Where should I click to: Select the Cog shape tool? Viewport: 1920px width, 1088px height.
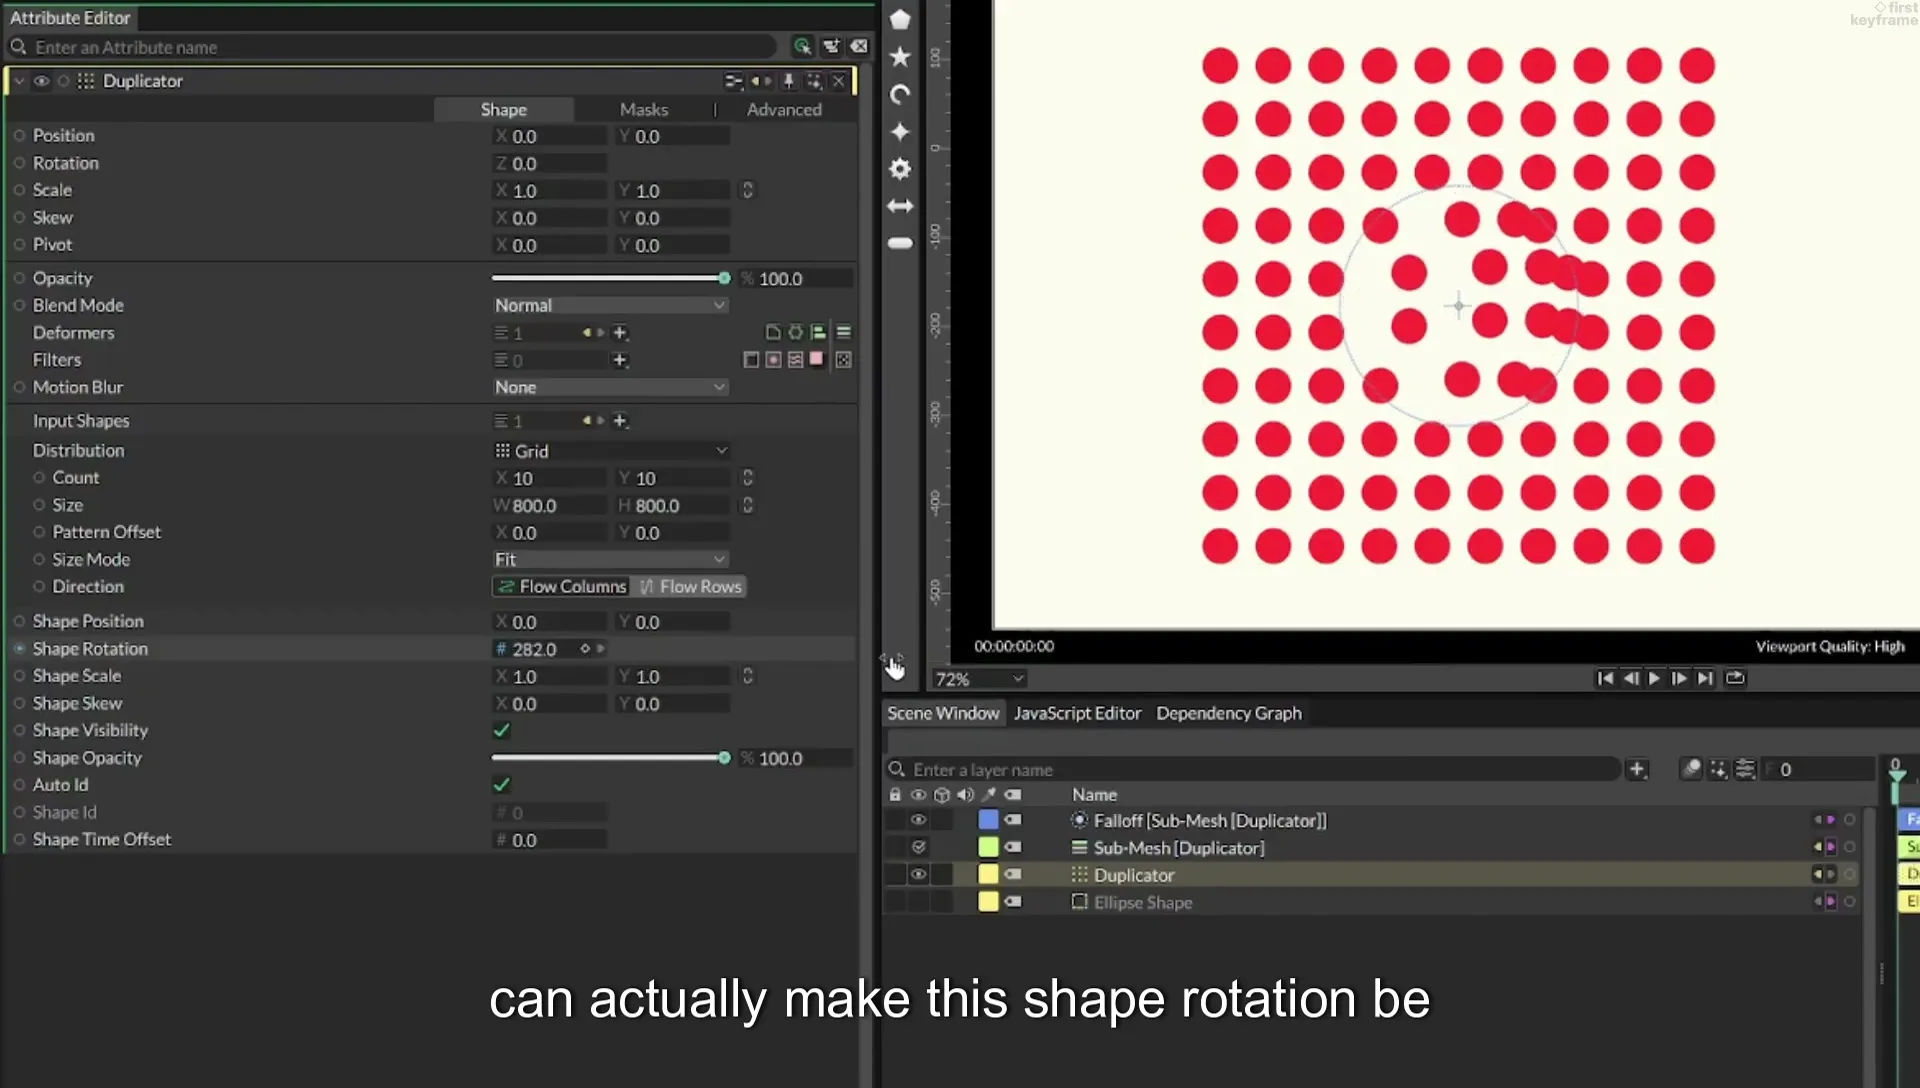(x=900, y=169)
